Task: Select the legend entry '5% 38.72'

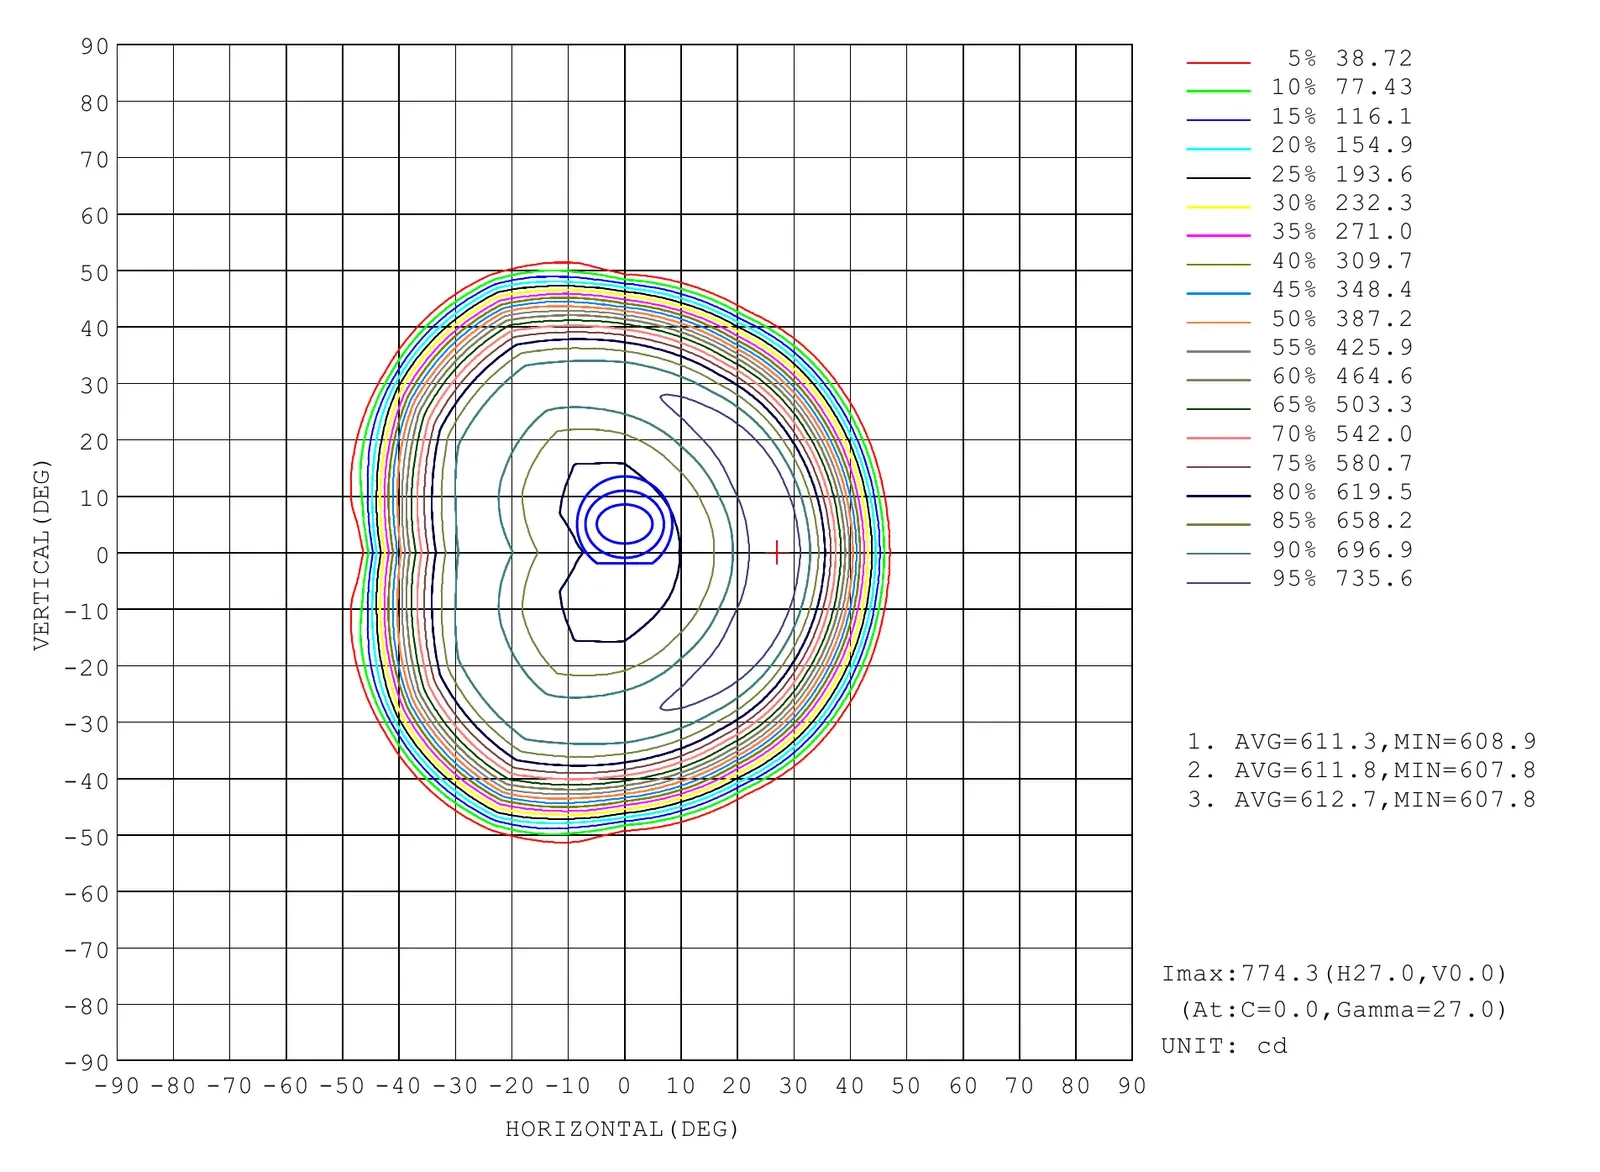Action: [x=1299, y=59]
